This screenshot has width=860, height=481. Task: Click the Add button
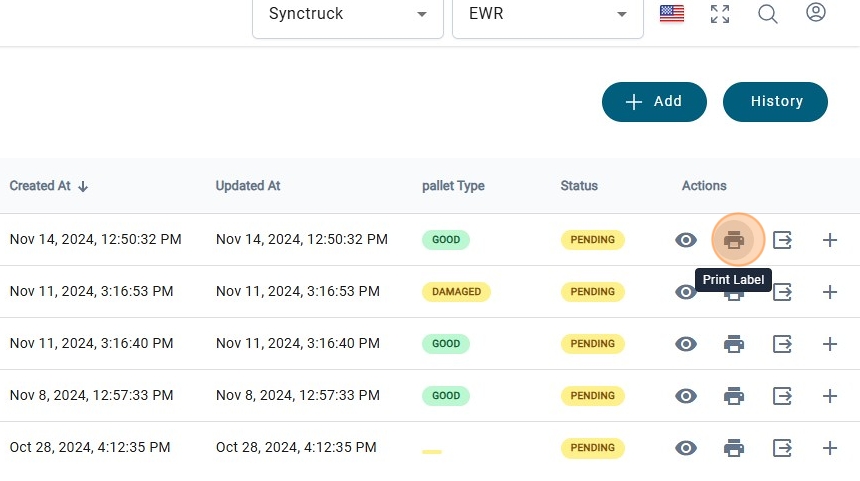coord(654,101)
